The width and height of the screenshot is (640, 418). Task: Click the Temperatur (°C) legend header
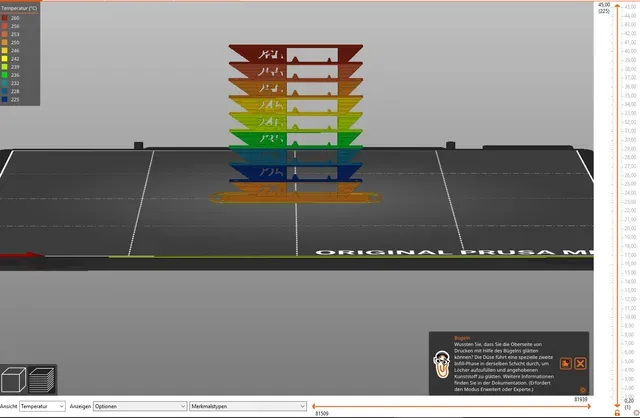[19, 8]
